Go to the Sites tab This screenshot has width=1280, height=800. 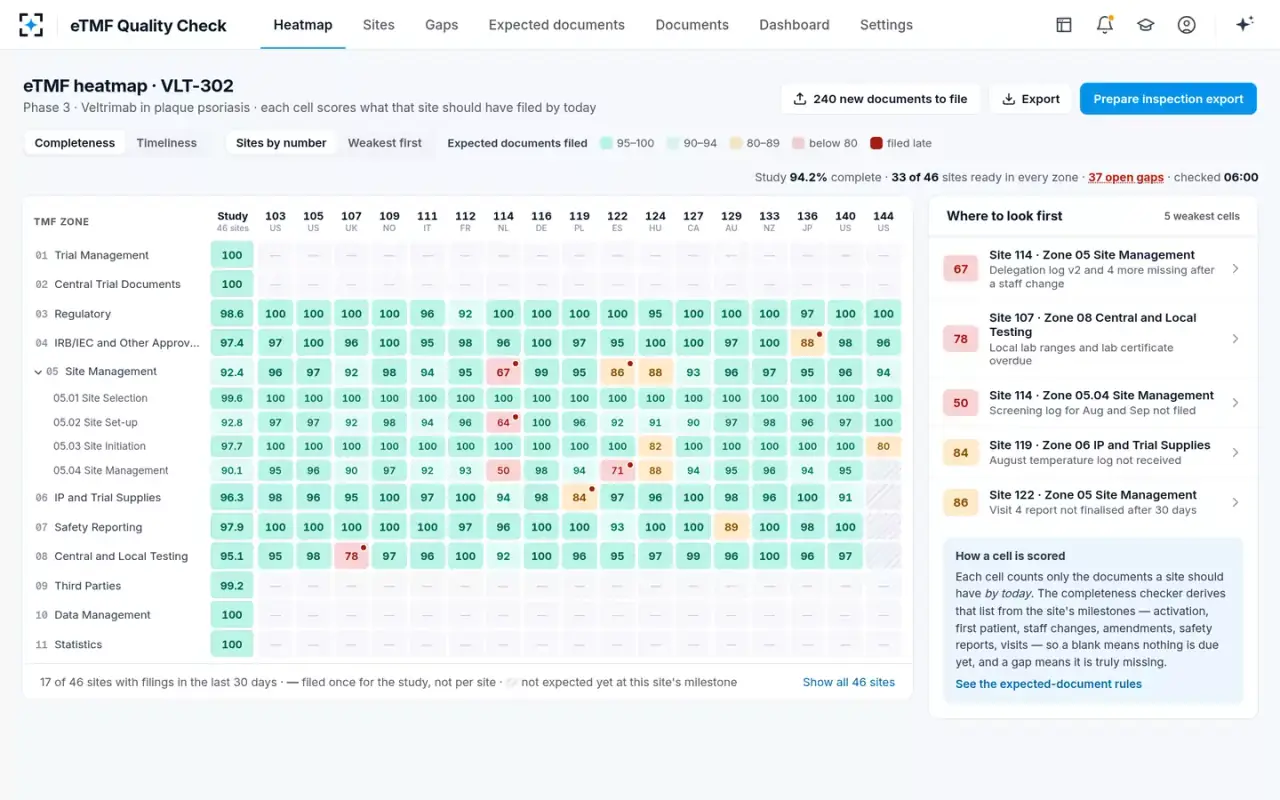tap(379, 25)
